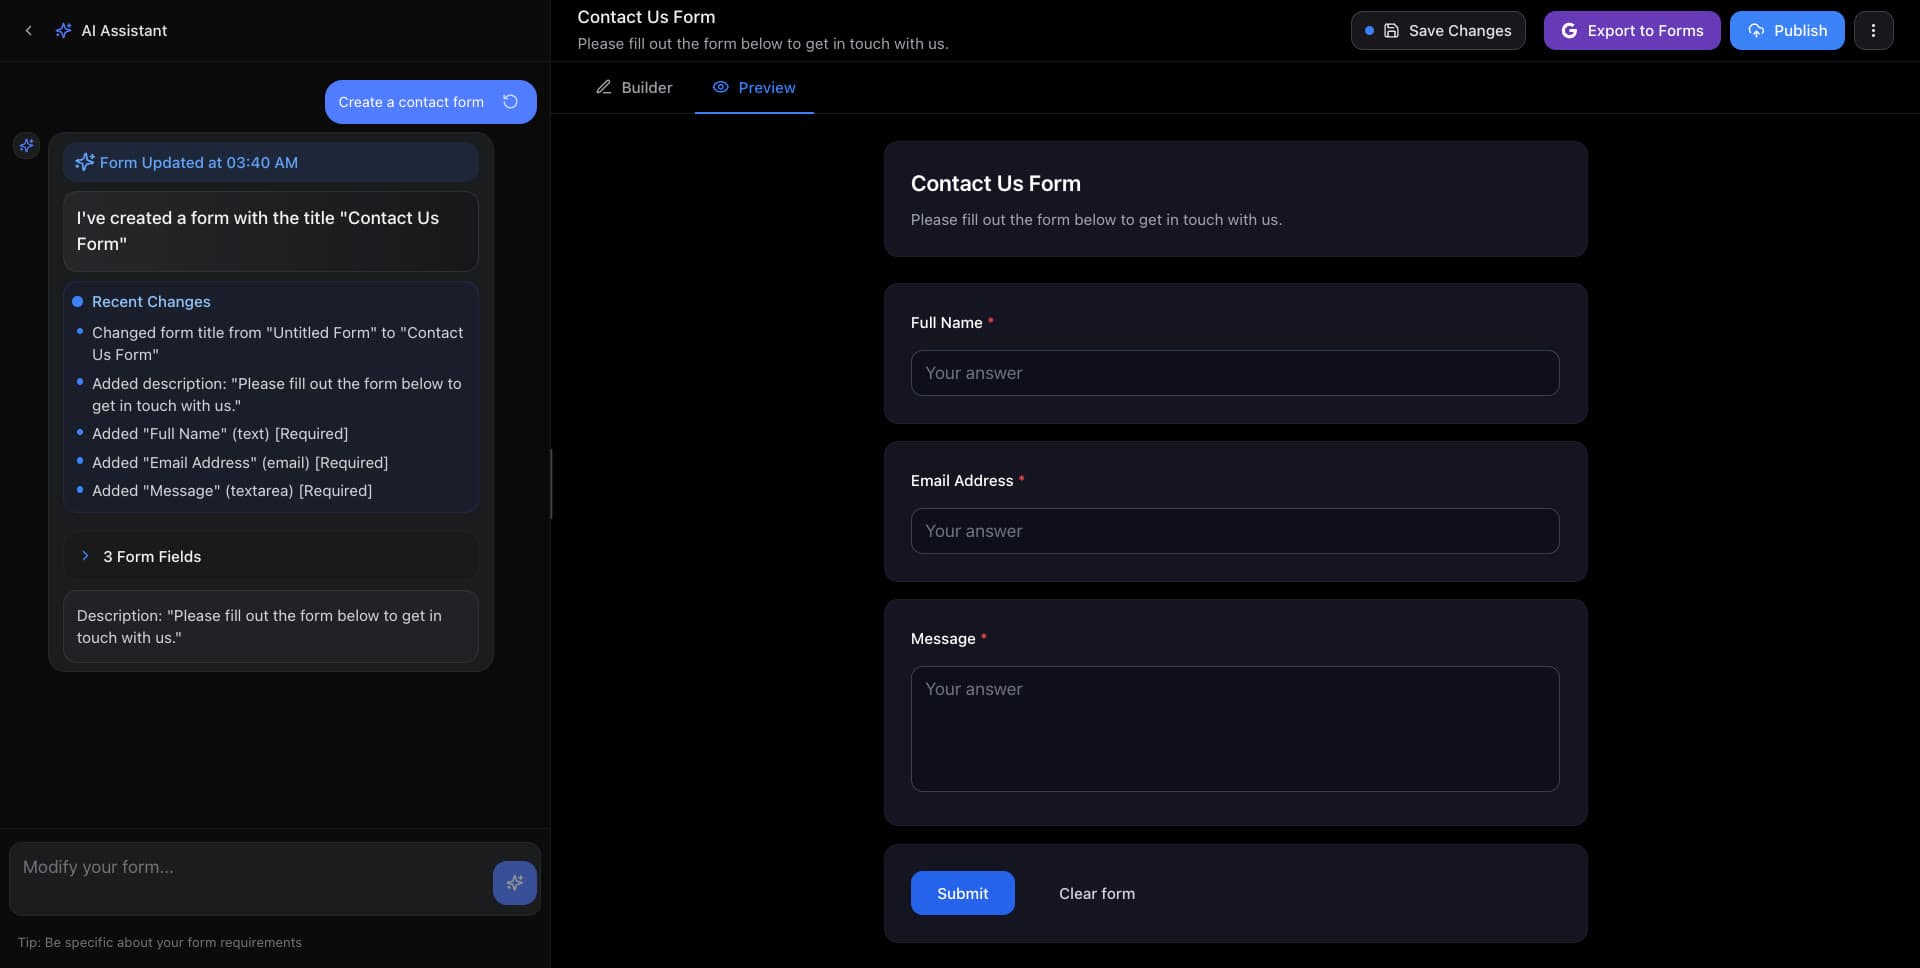This screenshot has height=968, width=1920.
Task: Click the AI Assistant sparkle icon in header
Action: [x=63, y=31]
